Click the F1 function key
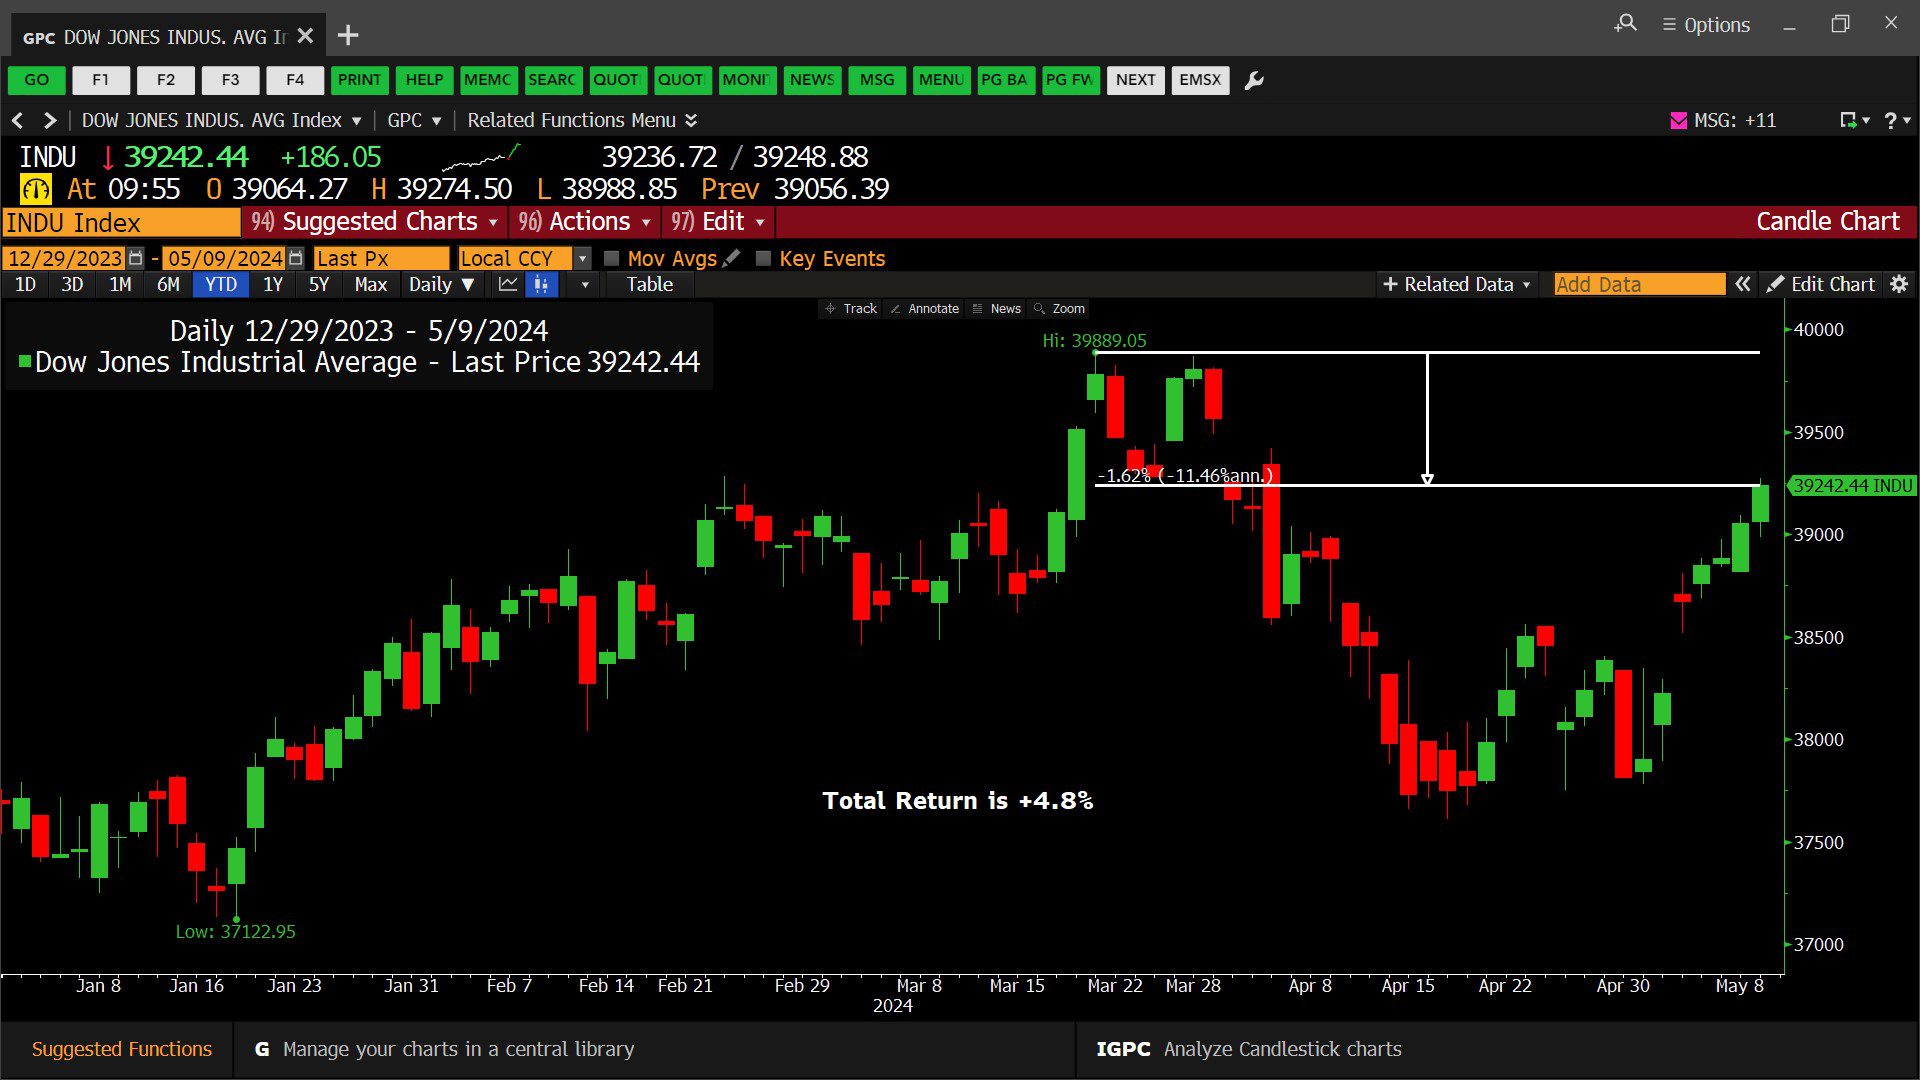1920x1080 pixels. click(101, 80)
